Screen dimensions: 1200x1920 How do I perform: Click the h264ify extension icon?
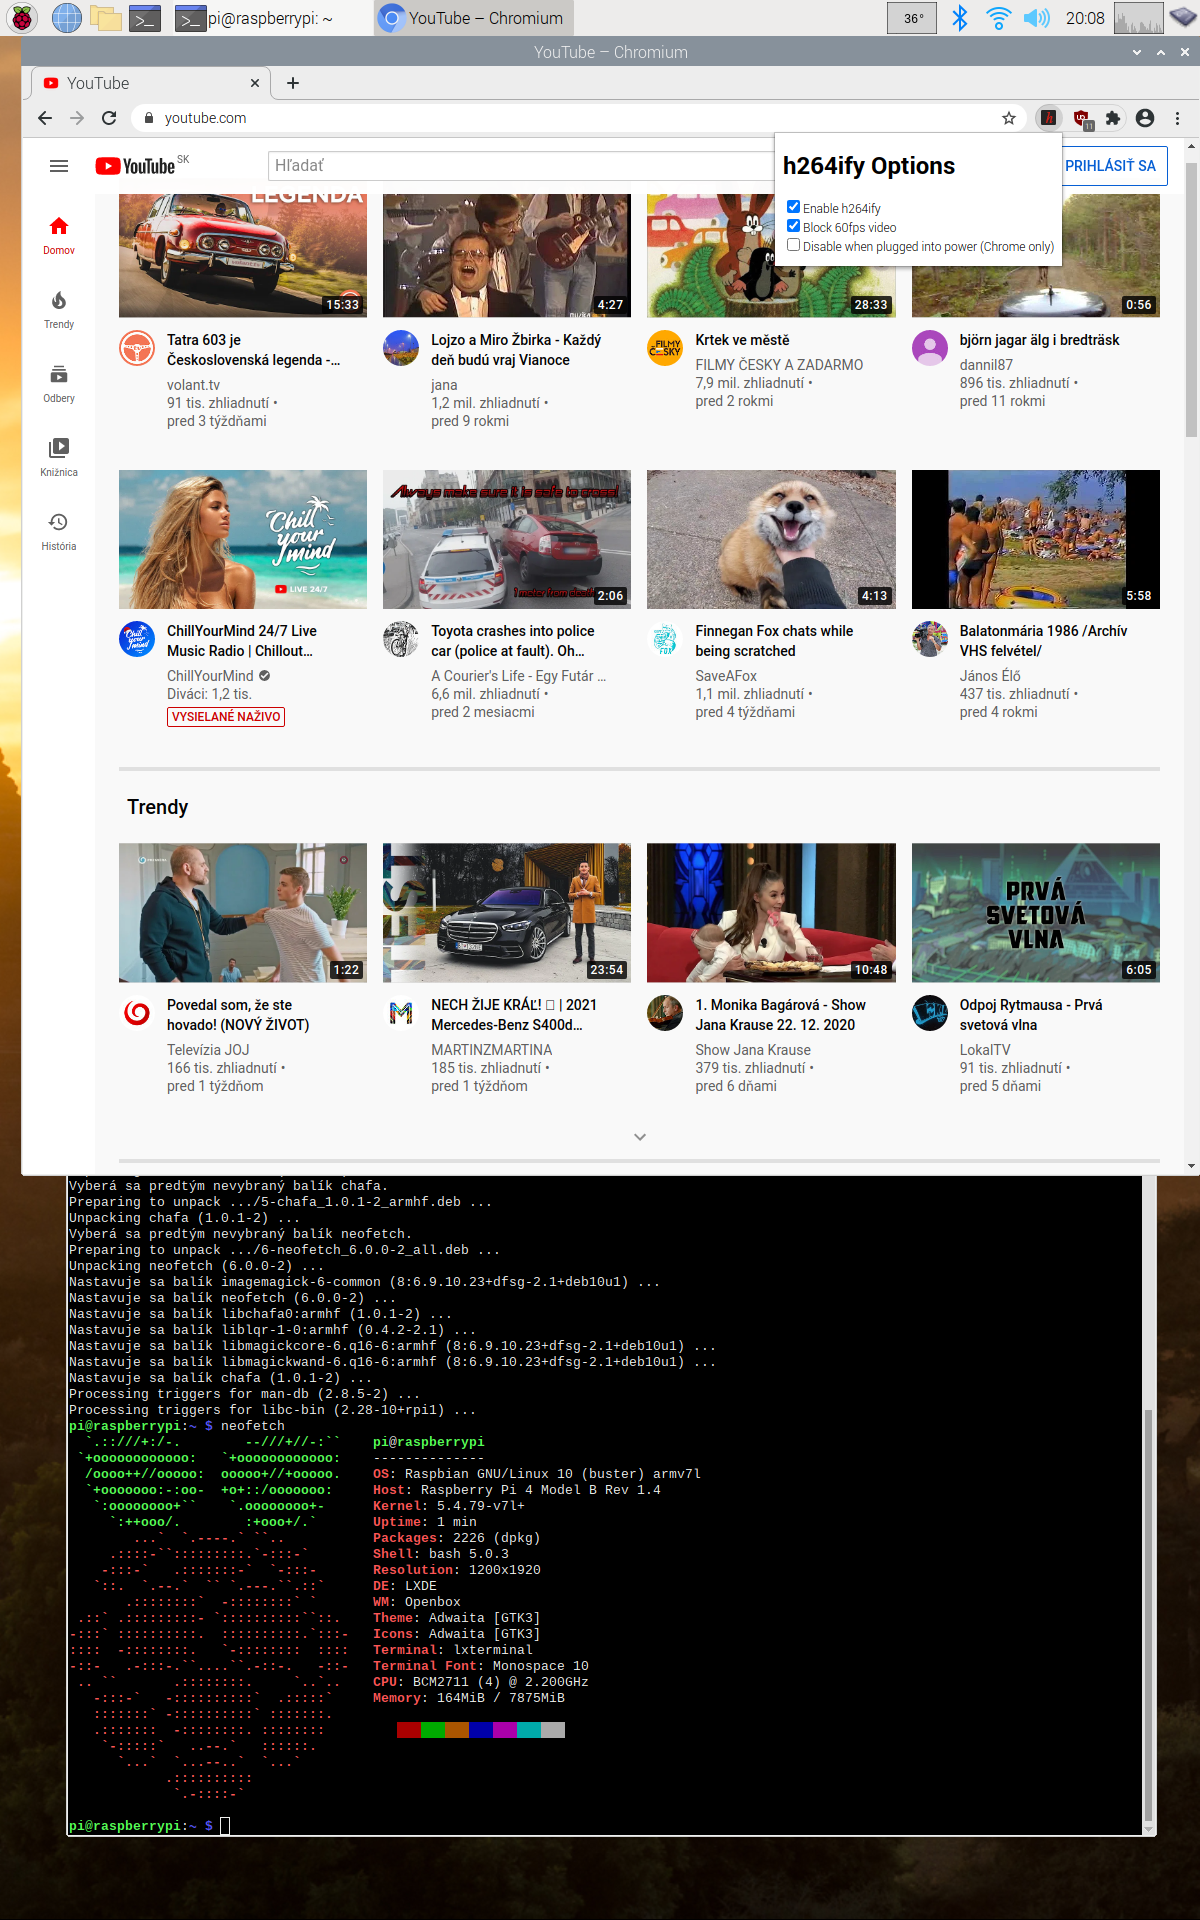1048,118
